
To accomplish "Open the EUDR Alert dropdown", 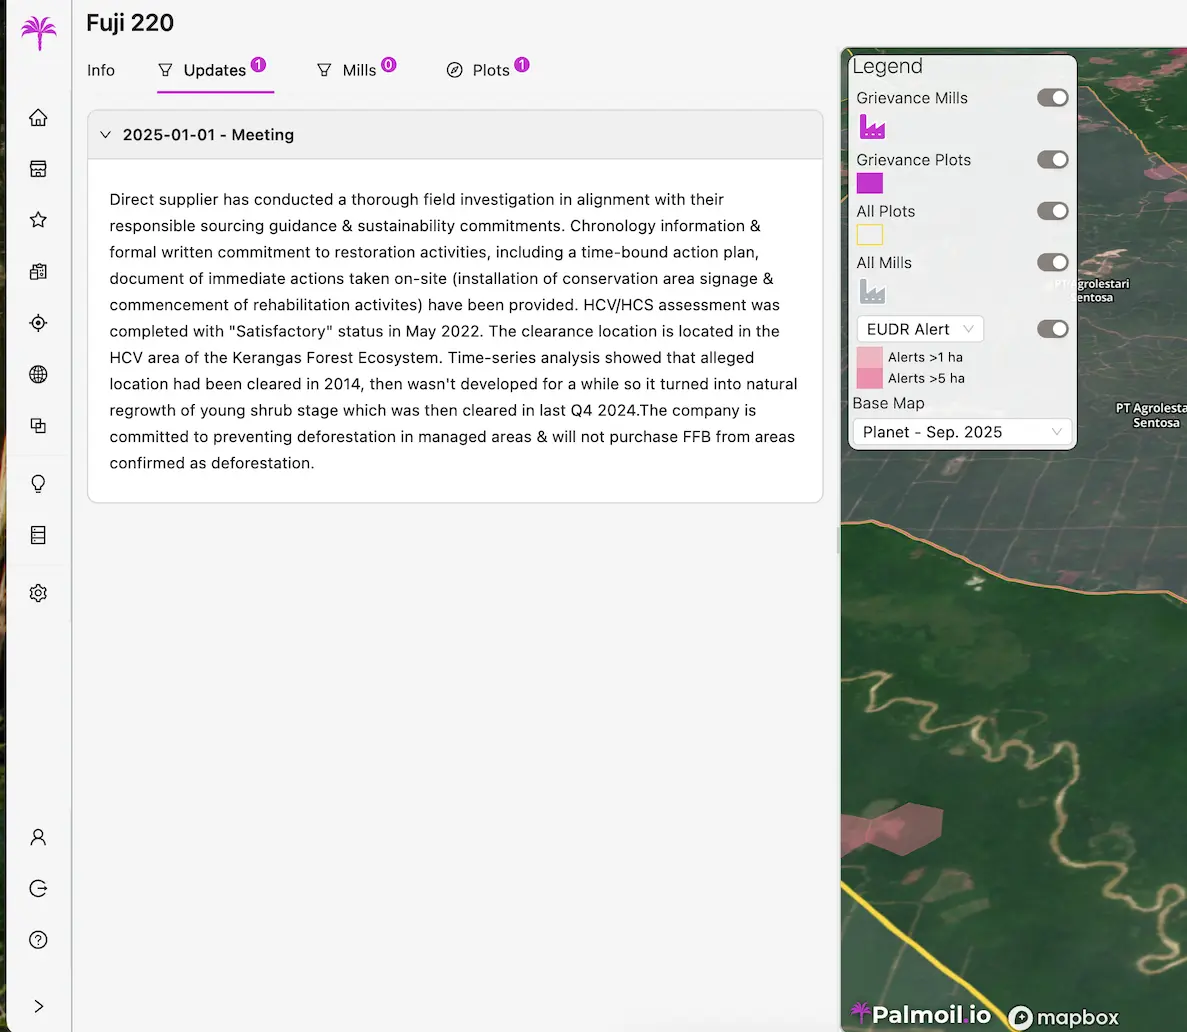I will coord(919,329).
